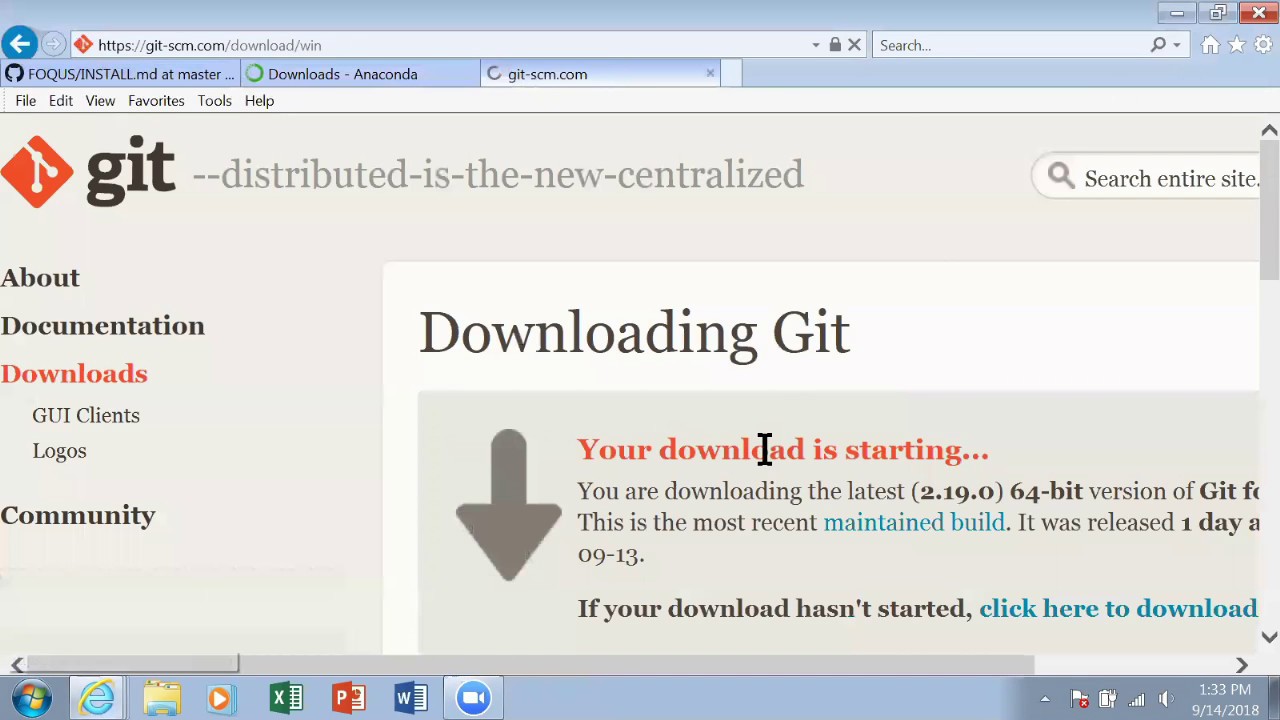1280x720 pixels.
Task: Click the browser Search input field
Action: click(1010, 45)
